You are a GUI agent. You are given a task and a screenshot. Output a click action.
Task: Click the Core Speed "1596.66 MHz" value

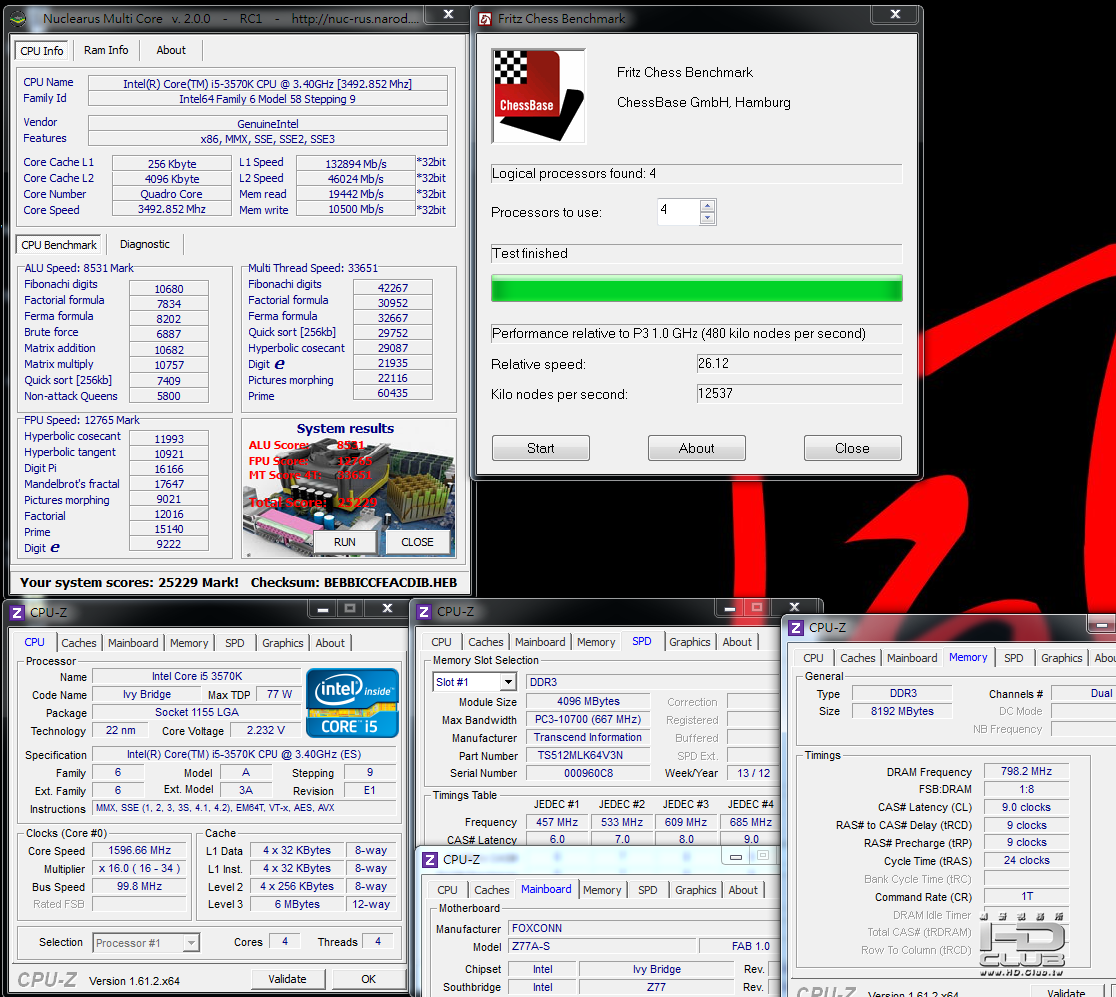pos(140,850)
